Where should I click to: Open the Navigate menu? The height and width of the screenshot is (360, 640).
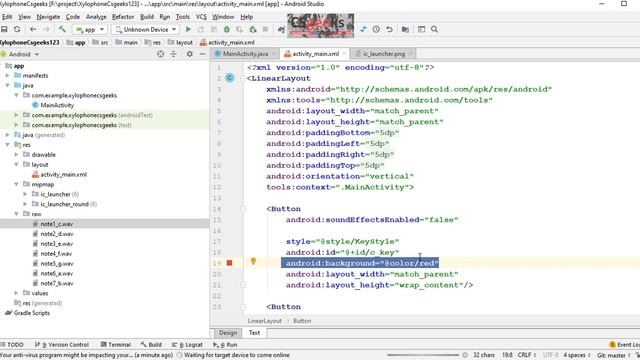48,17
